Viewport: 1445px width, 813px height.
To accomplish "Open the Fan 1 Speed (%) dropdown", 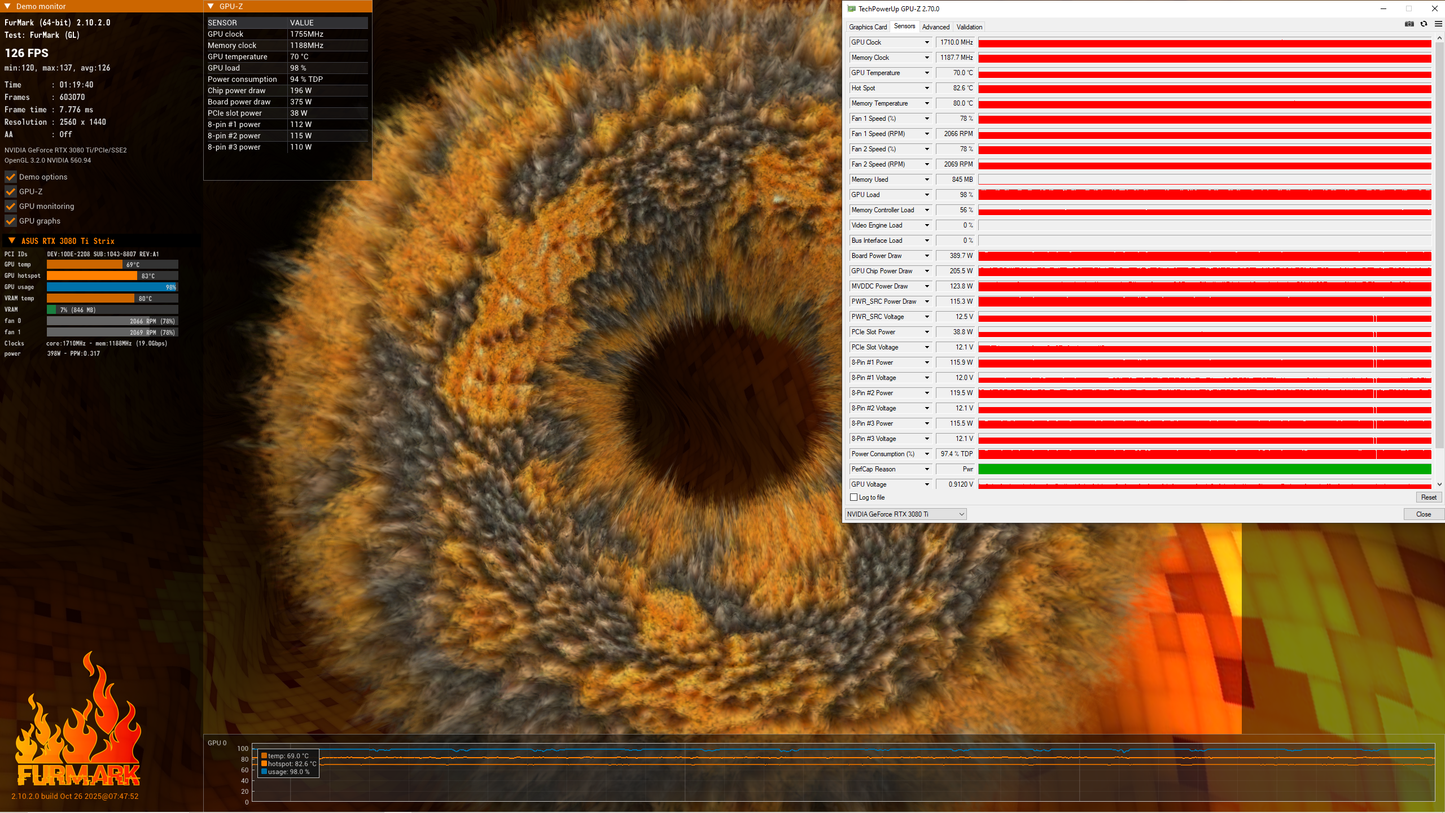I will click(x=927, y=119).
